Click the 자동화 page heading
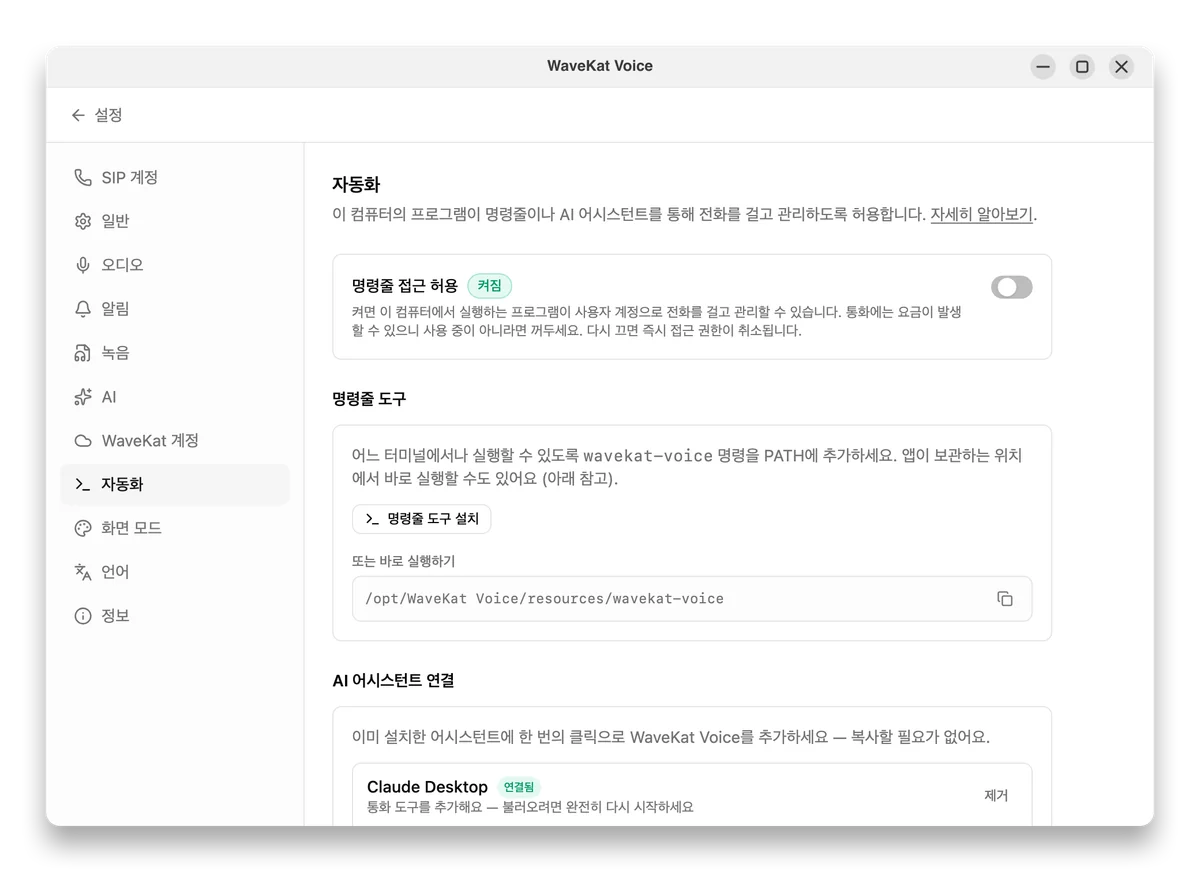Viewport: 1200px width, 872px height. [x=356, y=184]
